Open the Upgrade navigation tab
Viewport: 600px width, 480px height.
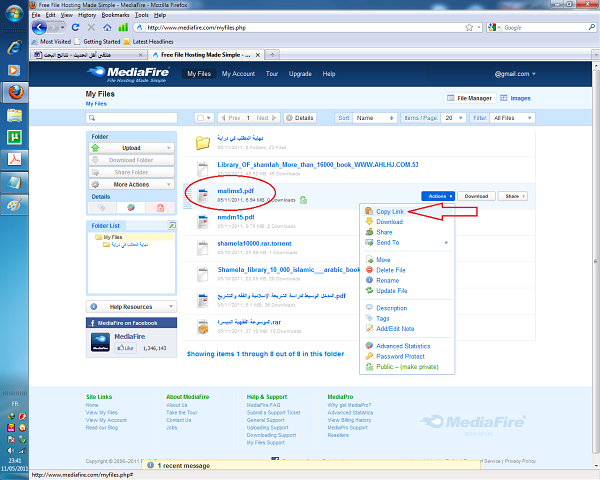point(300,74)
